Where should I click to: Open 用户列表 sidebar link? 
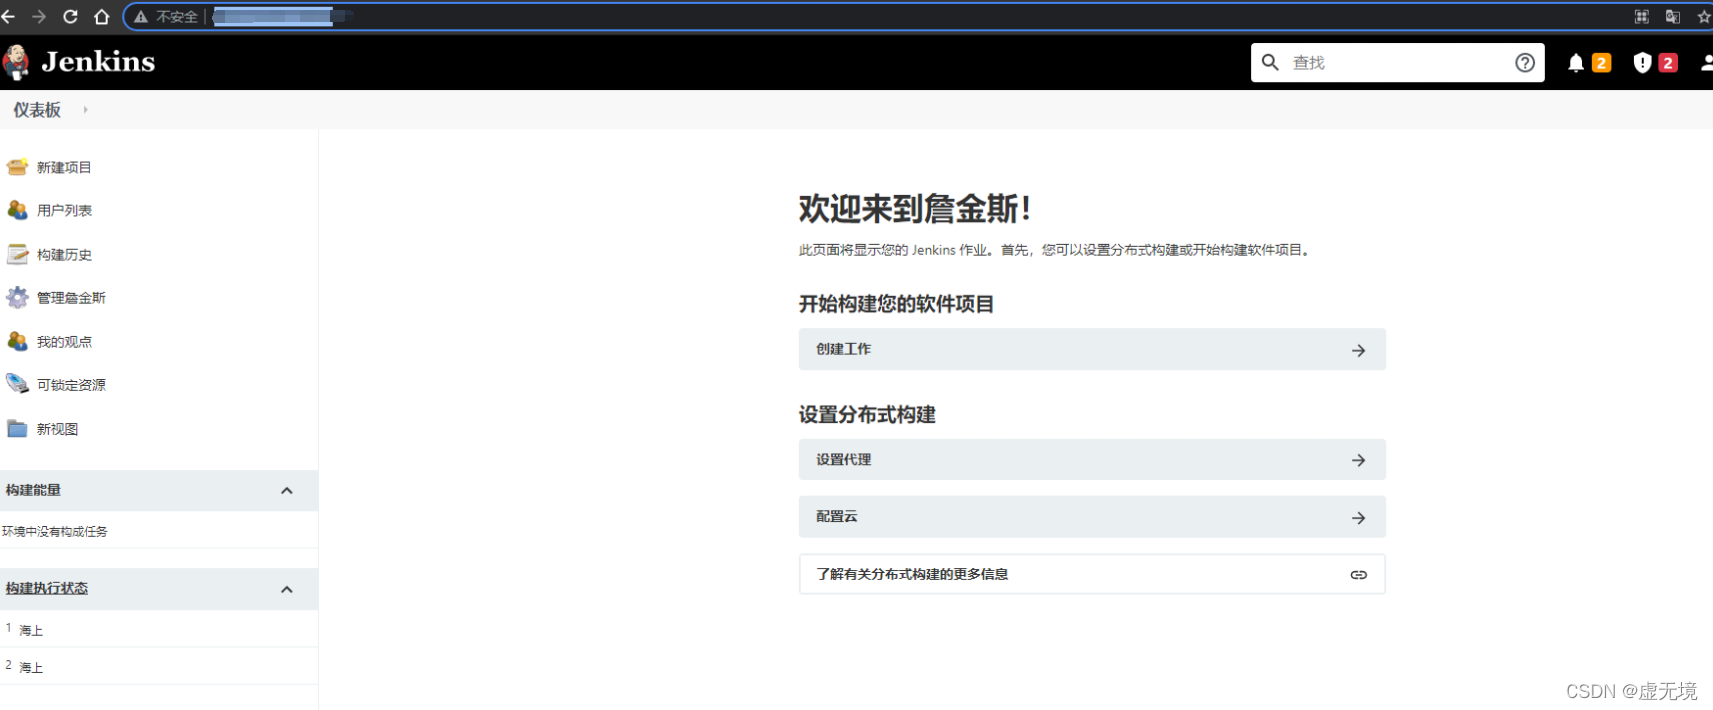[64, 211]
